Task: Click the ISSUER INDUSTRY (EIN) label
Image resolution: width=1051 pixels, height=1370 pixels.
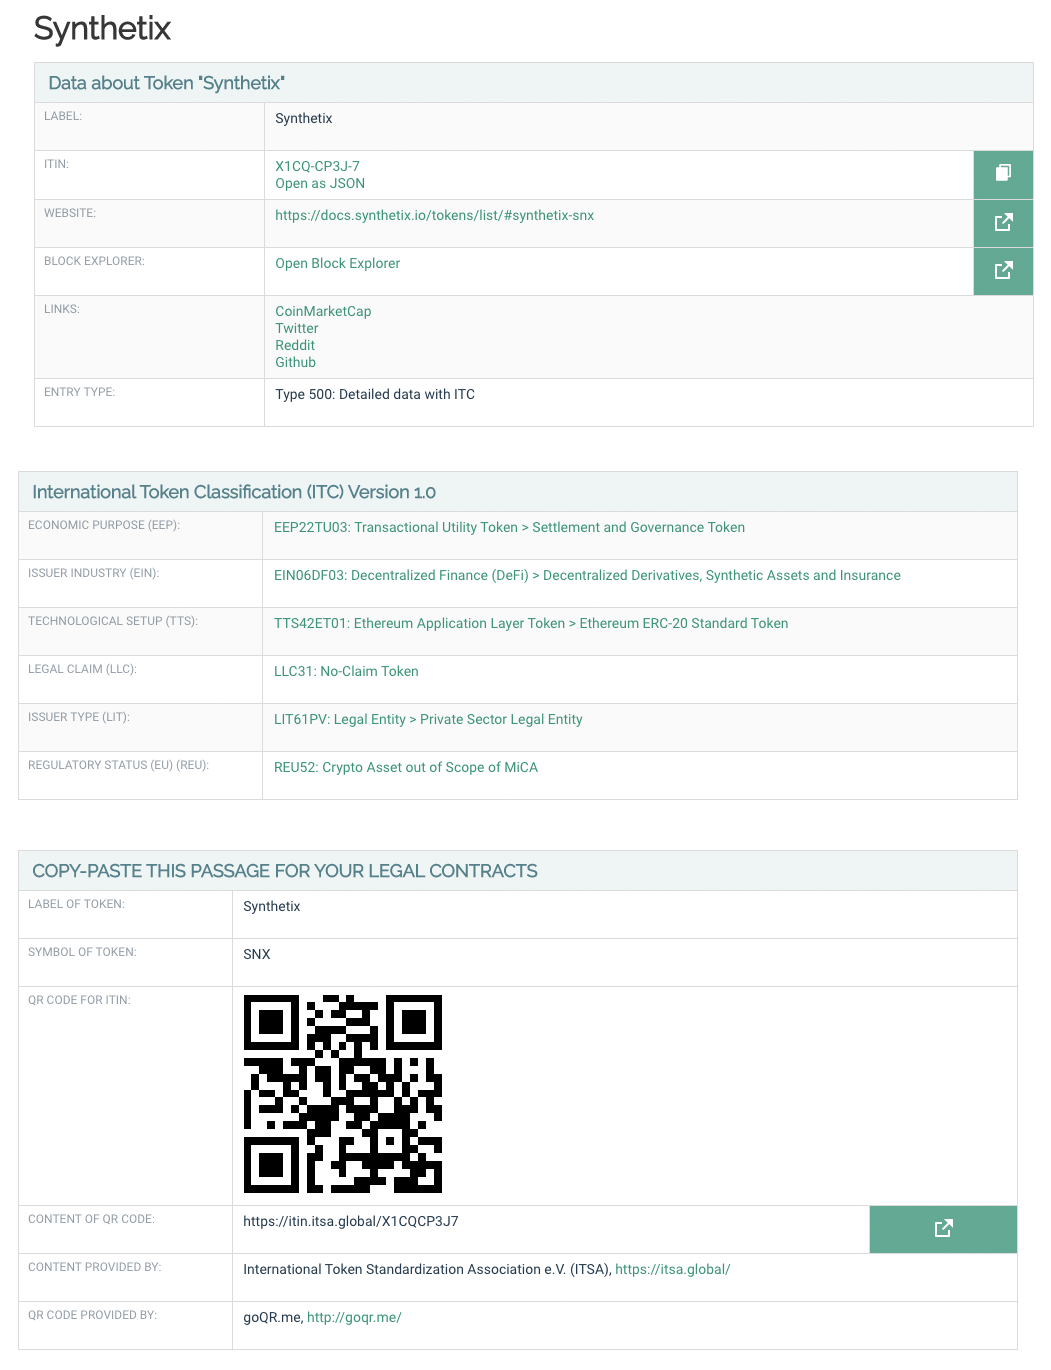Action: tap(94, 573)
